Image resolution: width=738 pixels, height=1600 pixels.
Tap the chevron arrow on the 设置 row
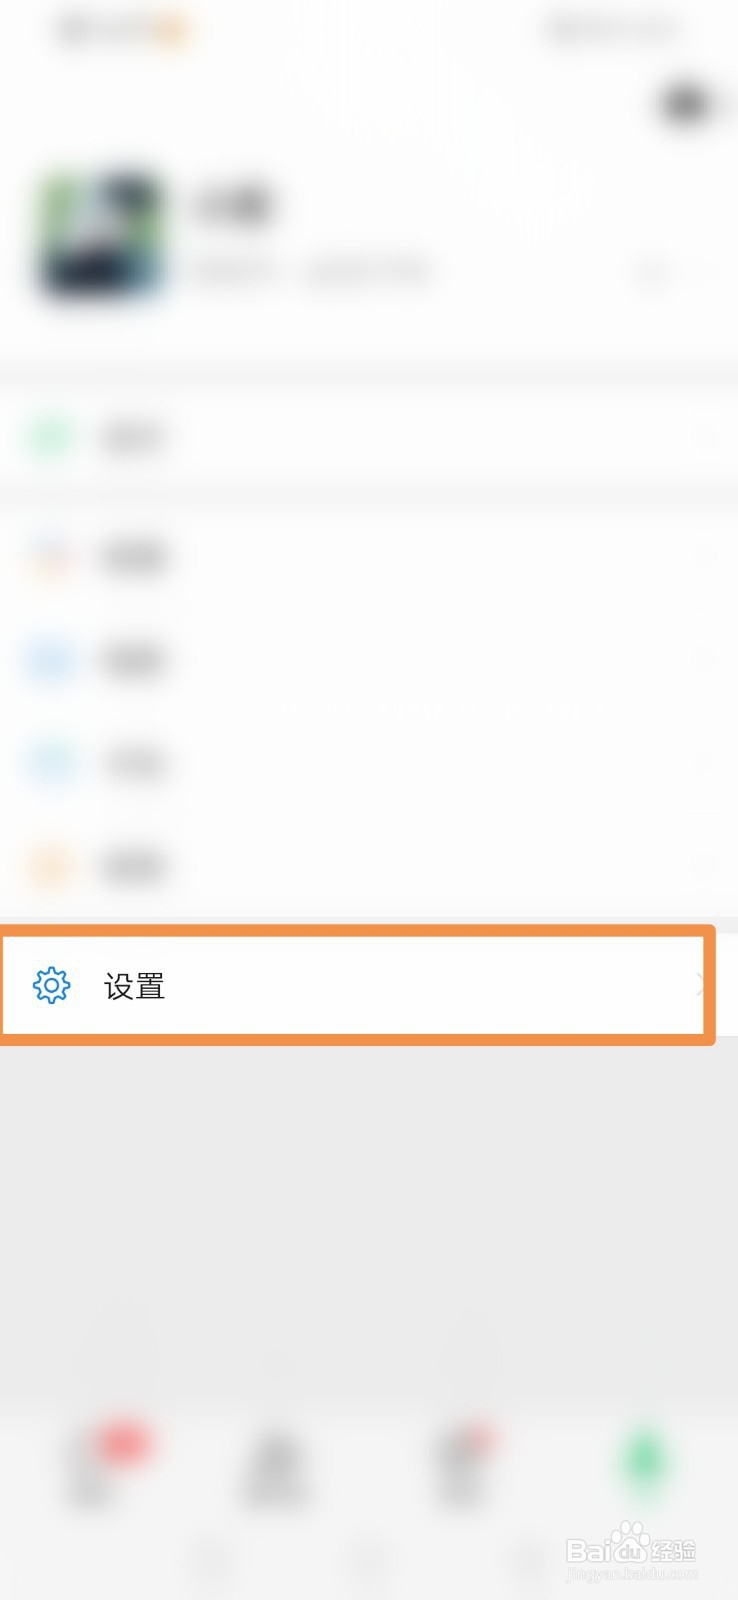(700, 986)
